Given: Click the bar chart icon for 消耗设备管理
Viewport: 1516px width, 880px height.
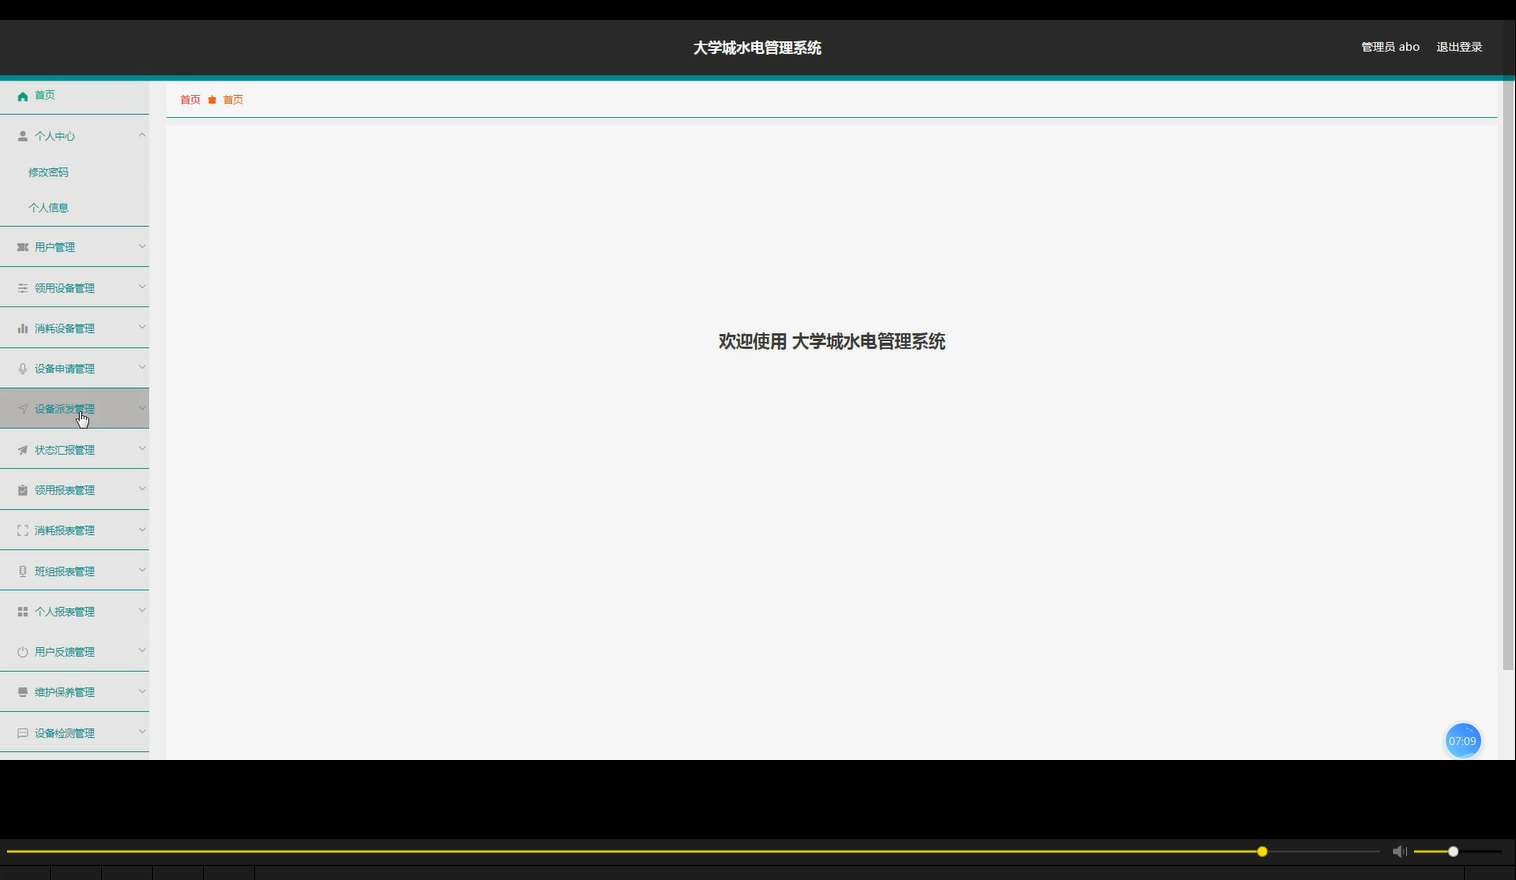Looking at the screenshot, I should (x=23, y=328).
